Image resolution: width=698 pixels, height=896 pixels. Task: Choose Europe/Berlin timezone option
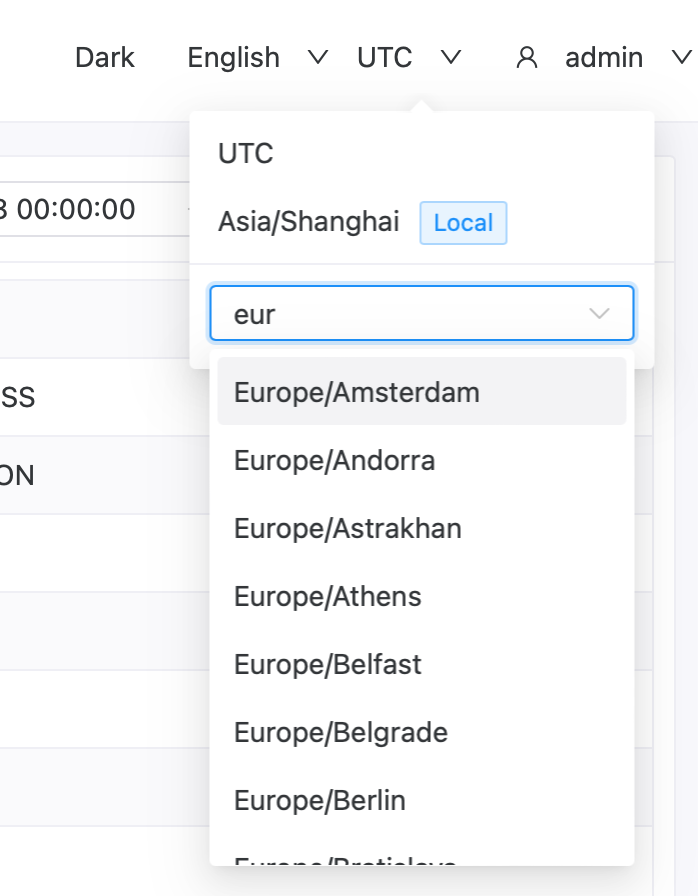[320, 801]
